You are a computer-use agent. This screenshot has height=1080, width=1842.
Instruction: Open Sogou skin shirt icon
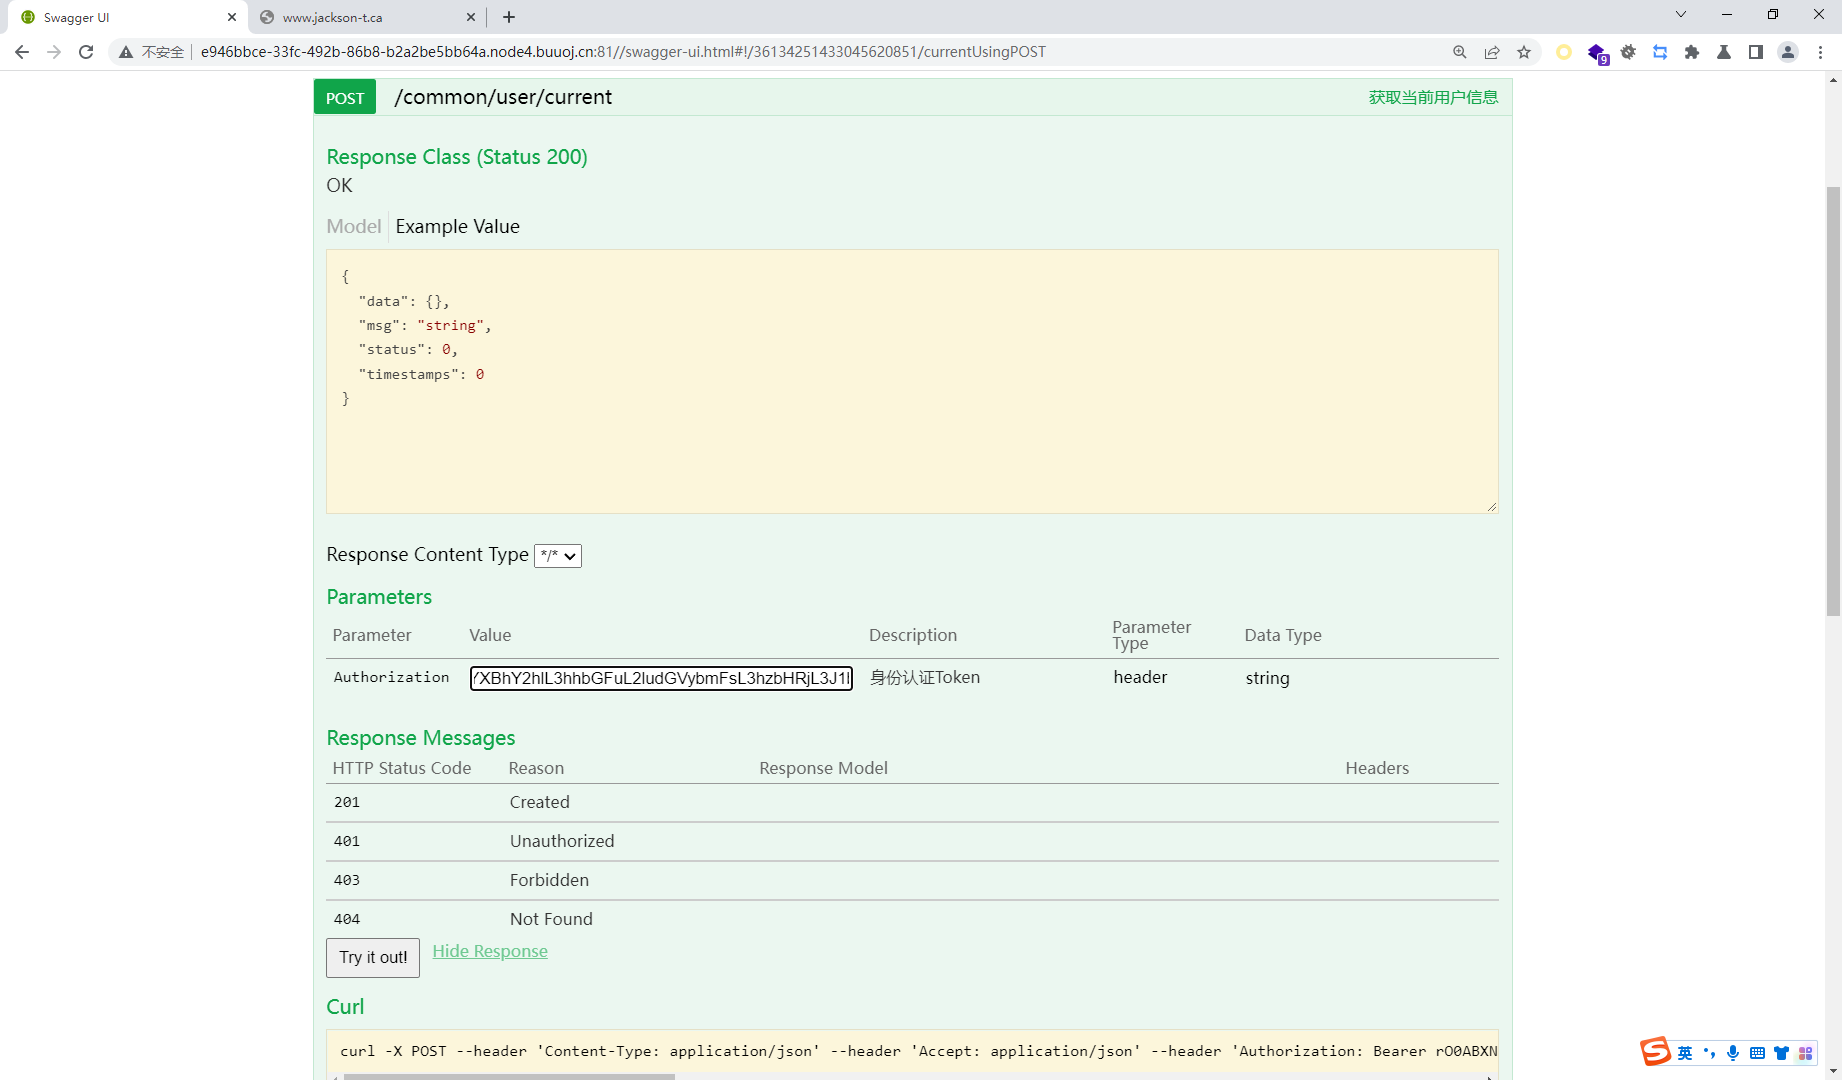coord(1781,1053)
